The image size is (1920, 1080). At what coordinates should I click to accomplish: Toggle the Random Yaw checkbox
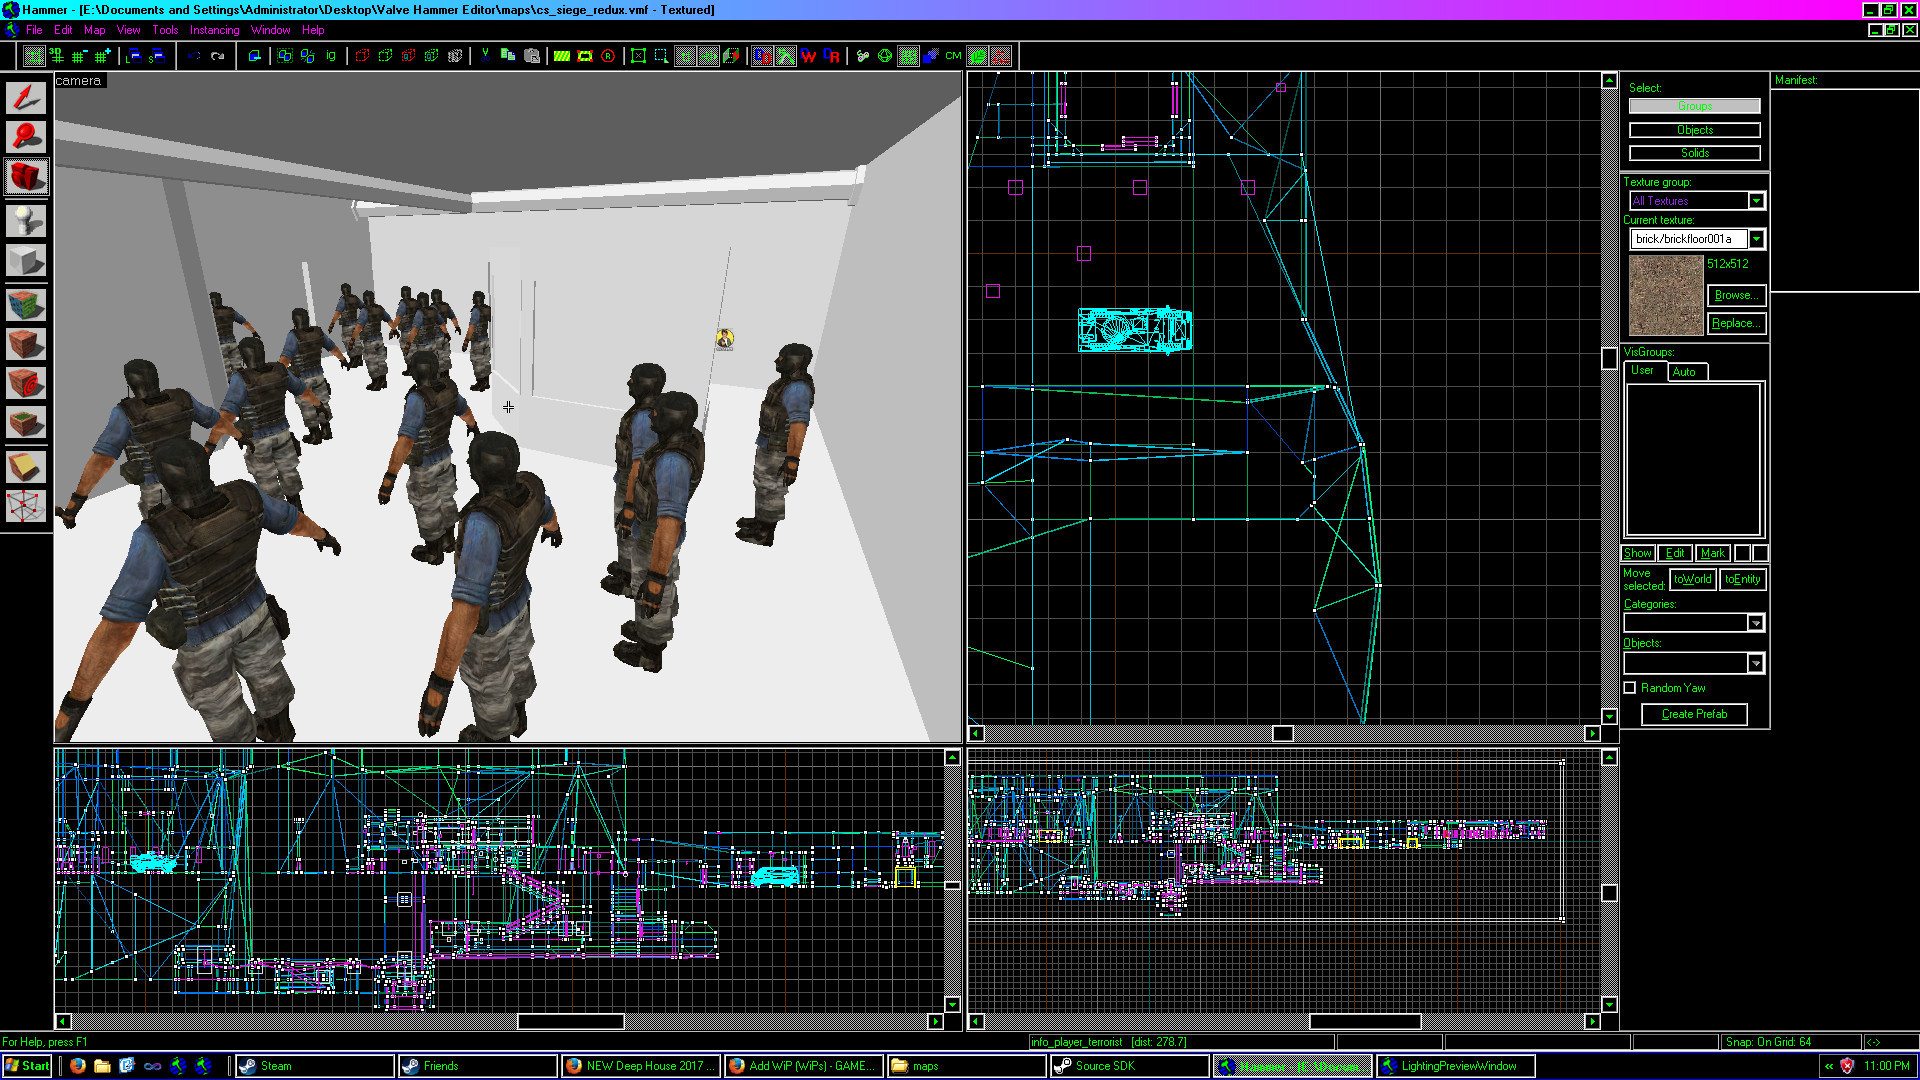coord(1630,688)
